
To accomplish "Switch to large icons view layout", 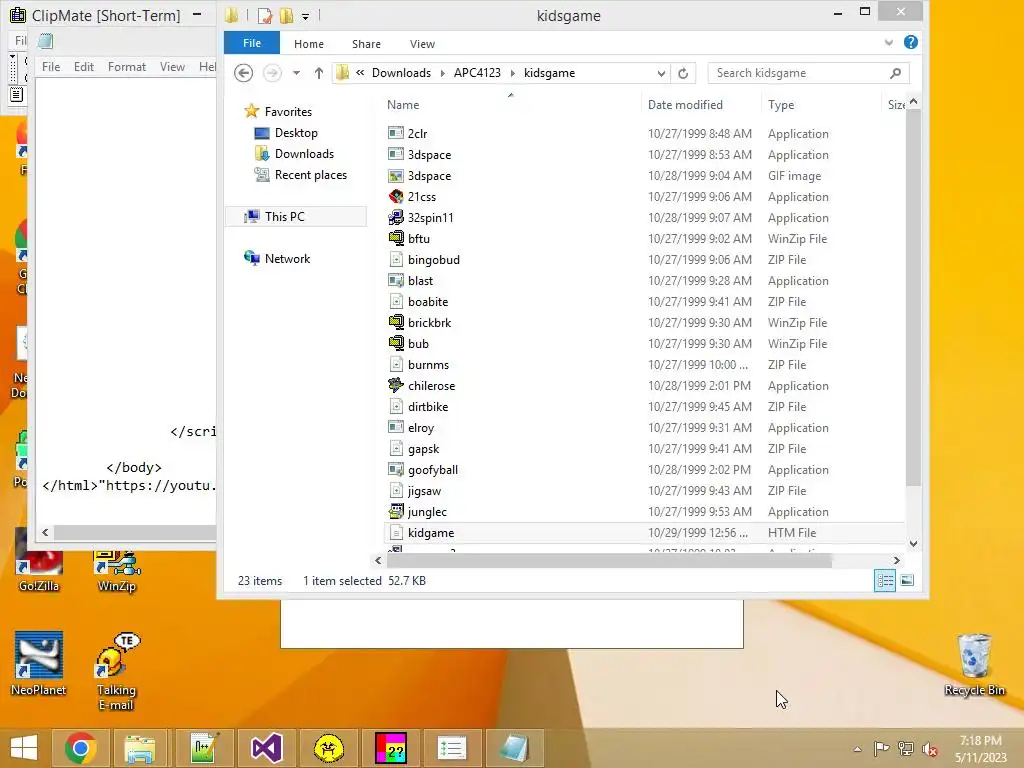I will tap(907, 581).
